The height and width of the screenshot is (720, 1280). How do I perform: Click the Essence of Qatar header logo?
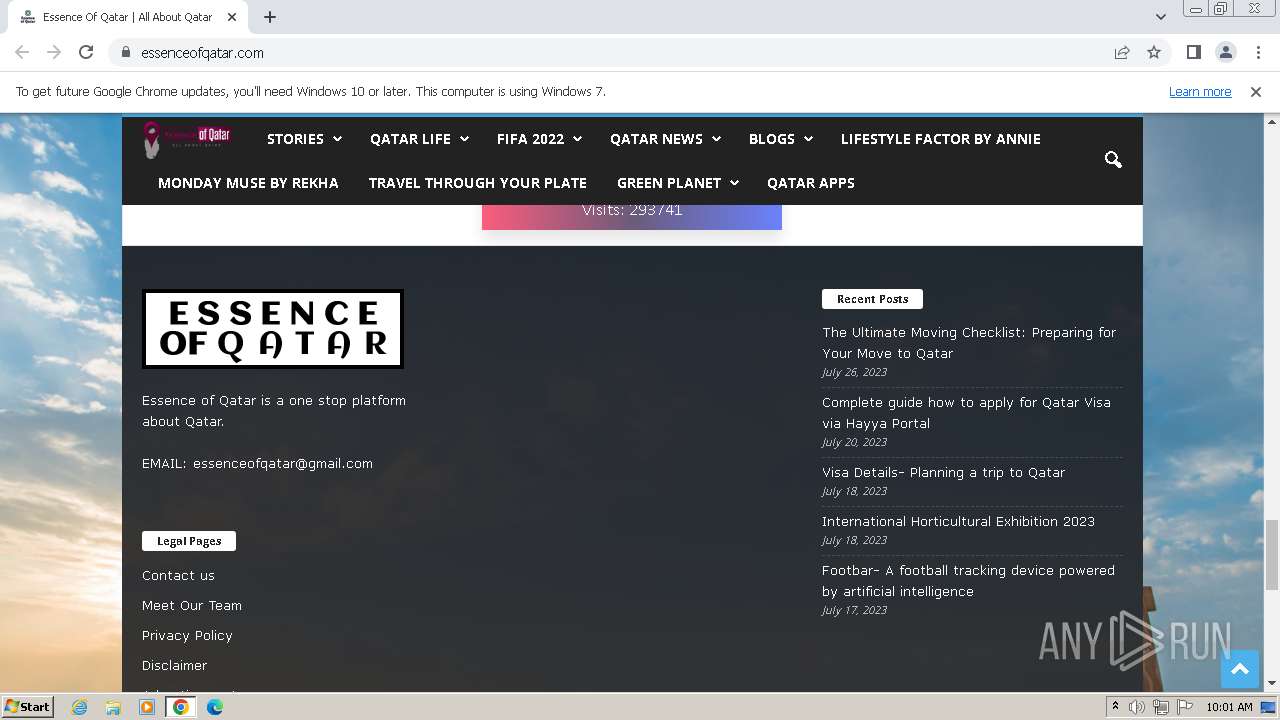click(186, 139)
